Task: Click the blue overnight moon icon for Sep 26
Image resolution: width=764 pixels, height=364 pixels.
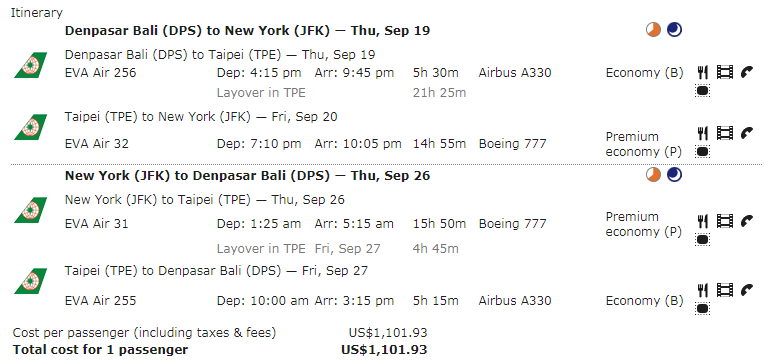Action: pos(674,174)
